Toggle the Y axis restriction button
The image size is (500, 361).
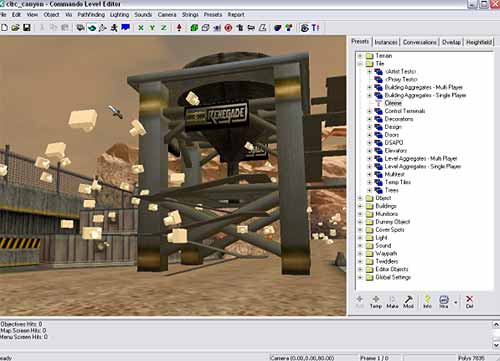tap(152, 28)
